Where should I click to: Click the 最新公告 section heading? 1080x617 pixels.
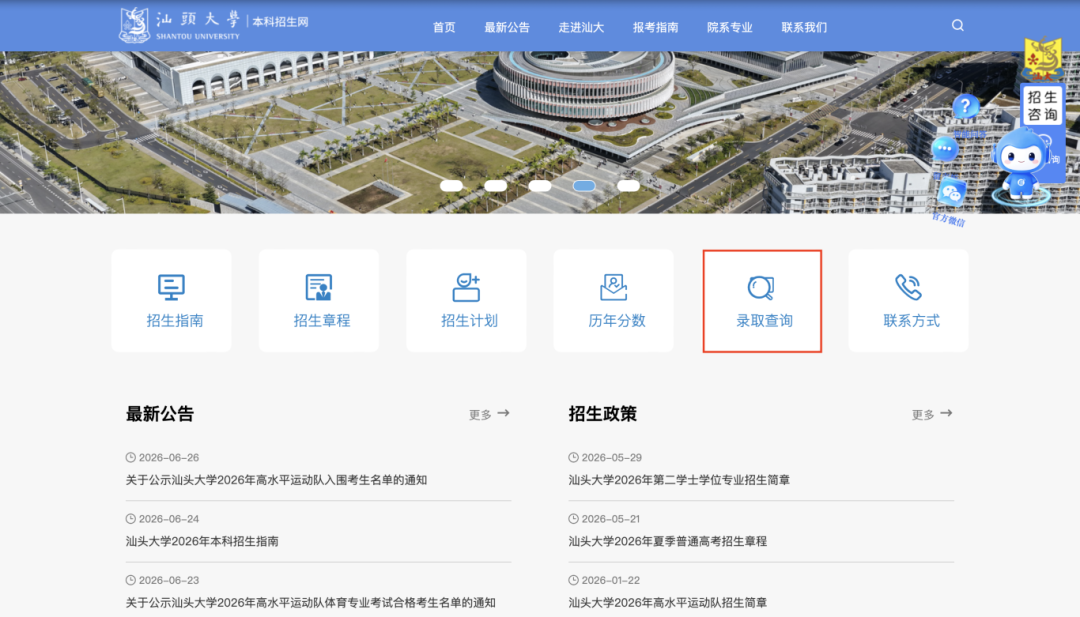point(160,414)
